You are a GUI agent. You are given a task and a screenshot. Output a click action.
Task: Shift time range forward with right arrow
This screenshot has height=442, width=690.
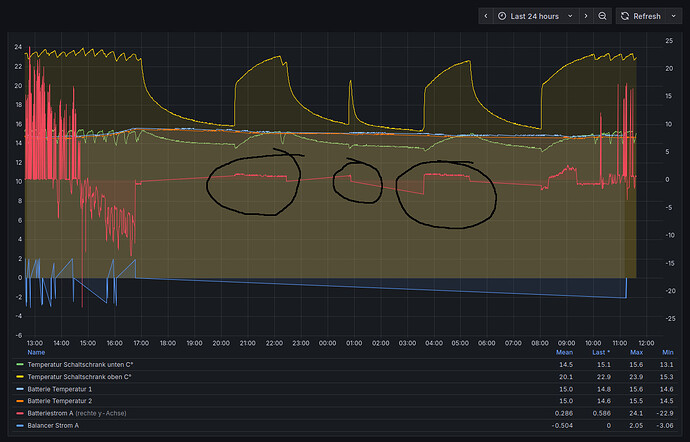(586, 16)
